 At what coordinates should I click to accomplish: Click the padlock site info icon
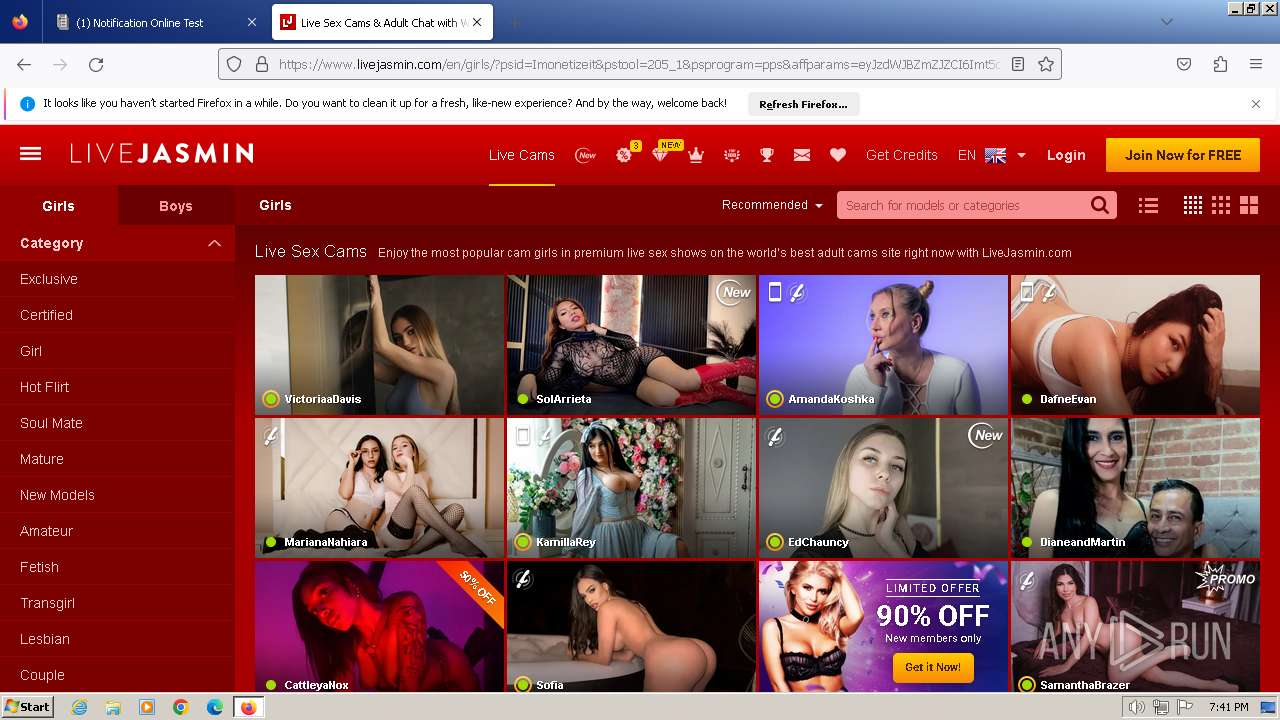[x=262, y=64]
